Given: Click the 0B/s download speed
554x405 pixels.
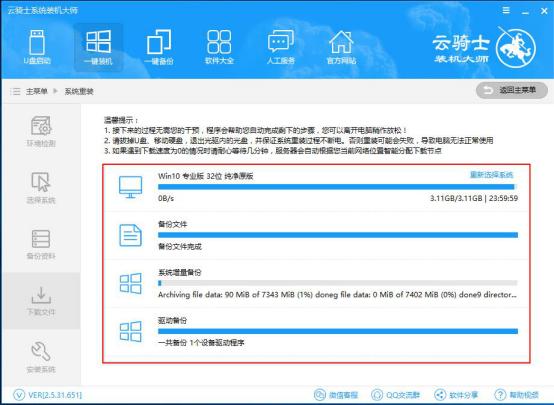Looking at the screenshot, I should 166,198.
